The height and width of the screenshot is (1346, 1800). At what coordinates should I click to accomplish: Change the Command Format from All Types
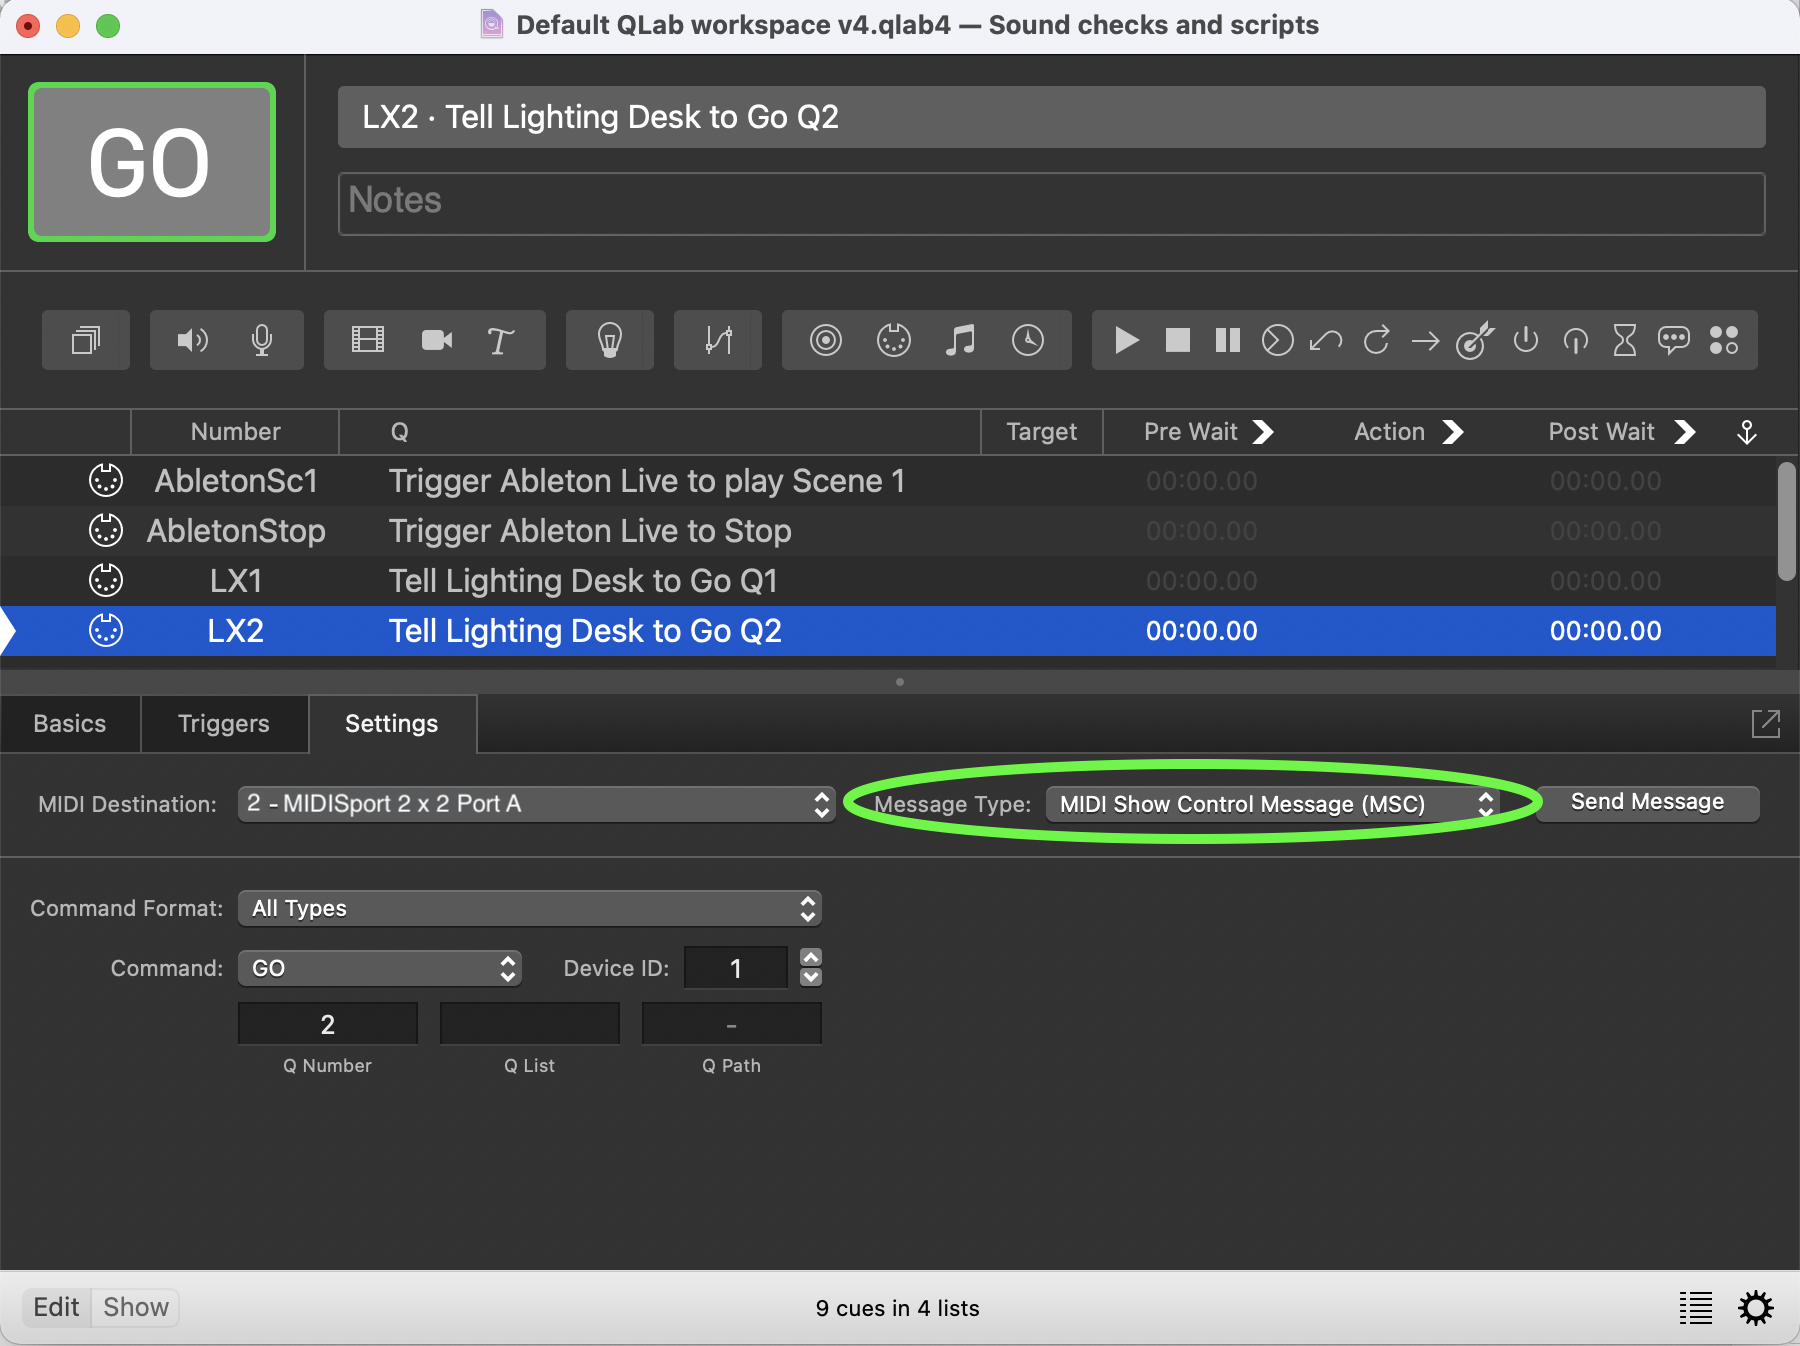(x=529, y=908)
